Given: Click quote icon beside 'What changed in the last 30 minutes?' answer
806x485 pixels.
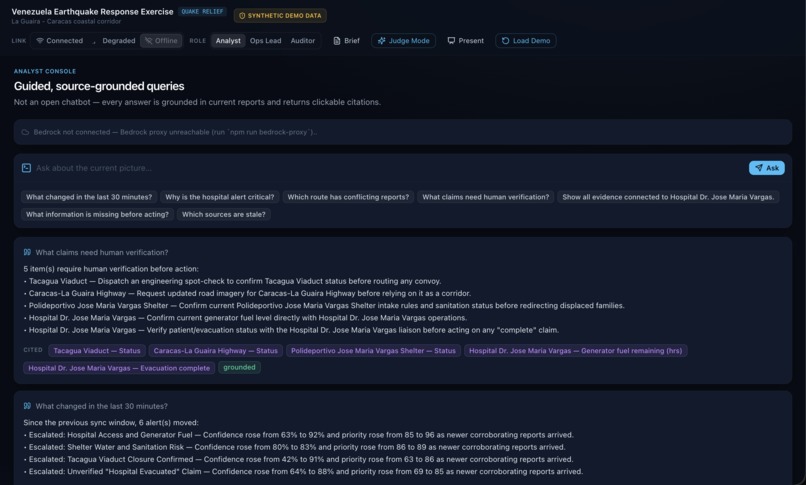Looking at the screenshot, I should pyautogui.click(x=27, y=406).
